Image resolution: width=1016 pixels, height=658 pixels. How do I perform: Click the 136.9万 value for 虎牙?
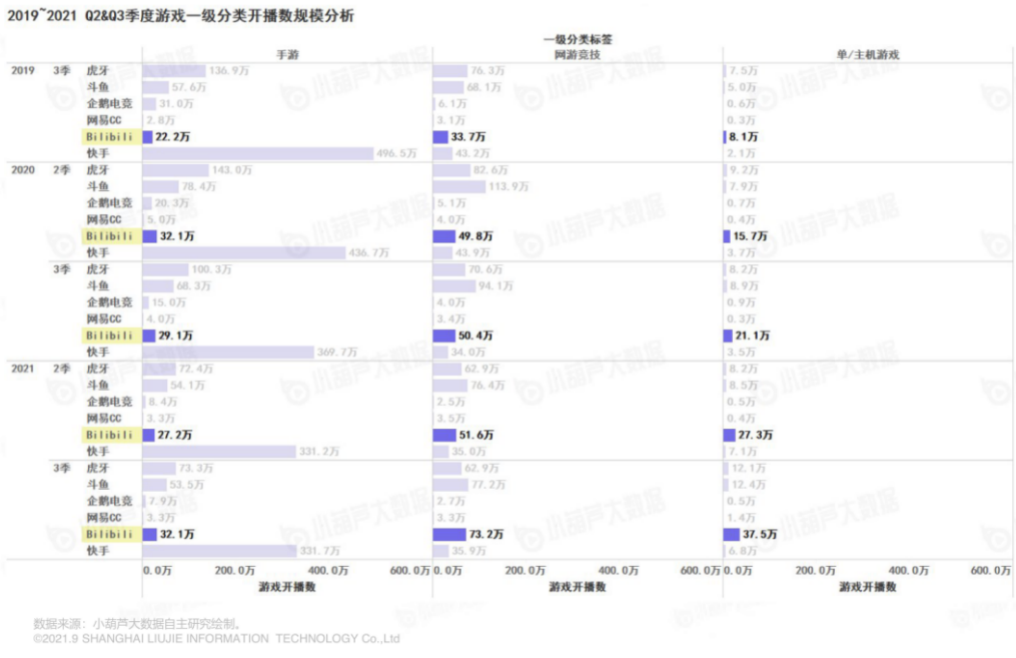(229, 71)
